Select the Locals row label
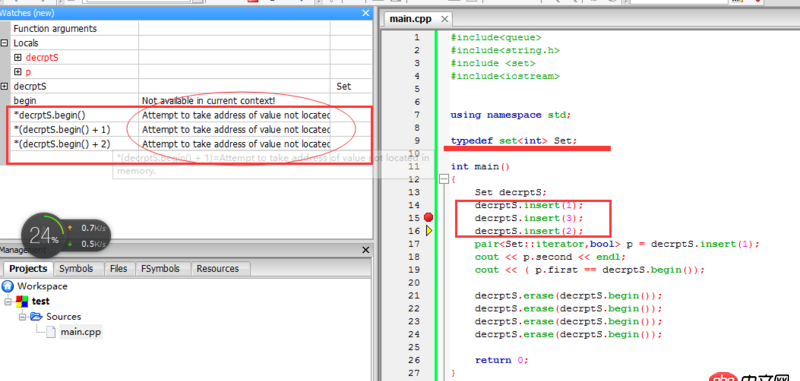The height and width of the screenshot is (381, 800). pyautogui.click(x=26, y=43)
